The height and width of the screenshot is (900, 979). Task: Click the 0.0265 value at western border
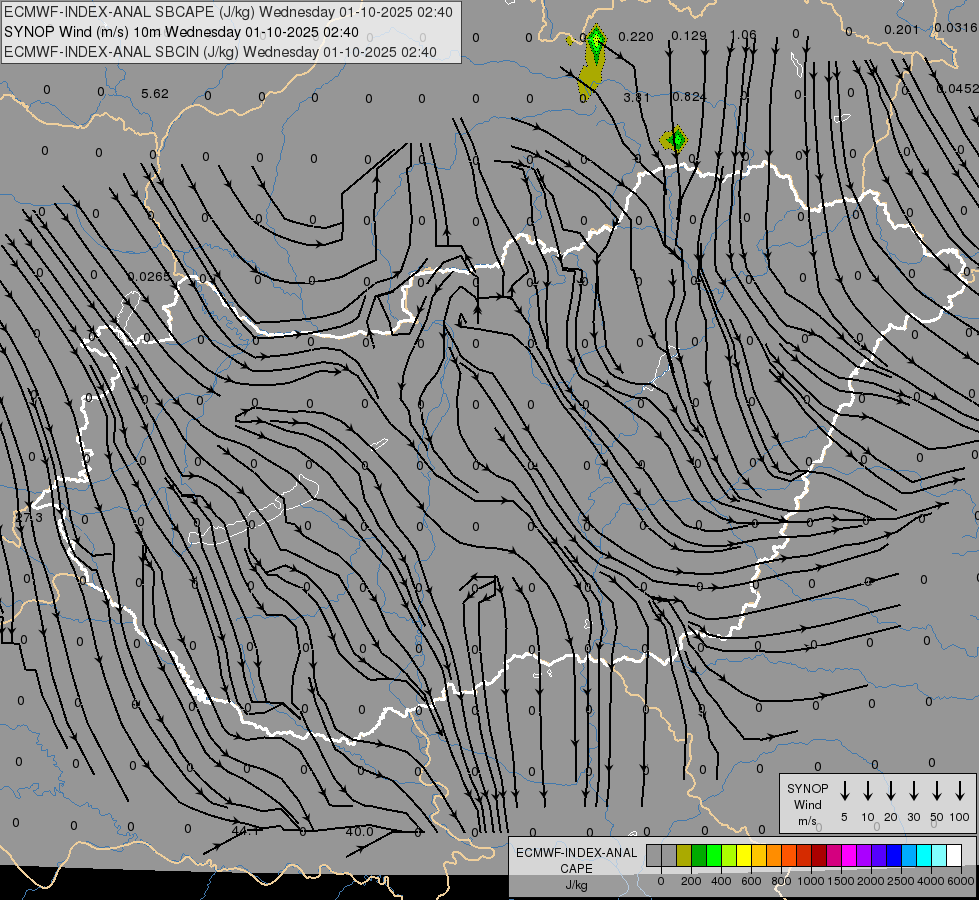tap(149, 277)
